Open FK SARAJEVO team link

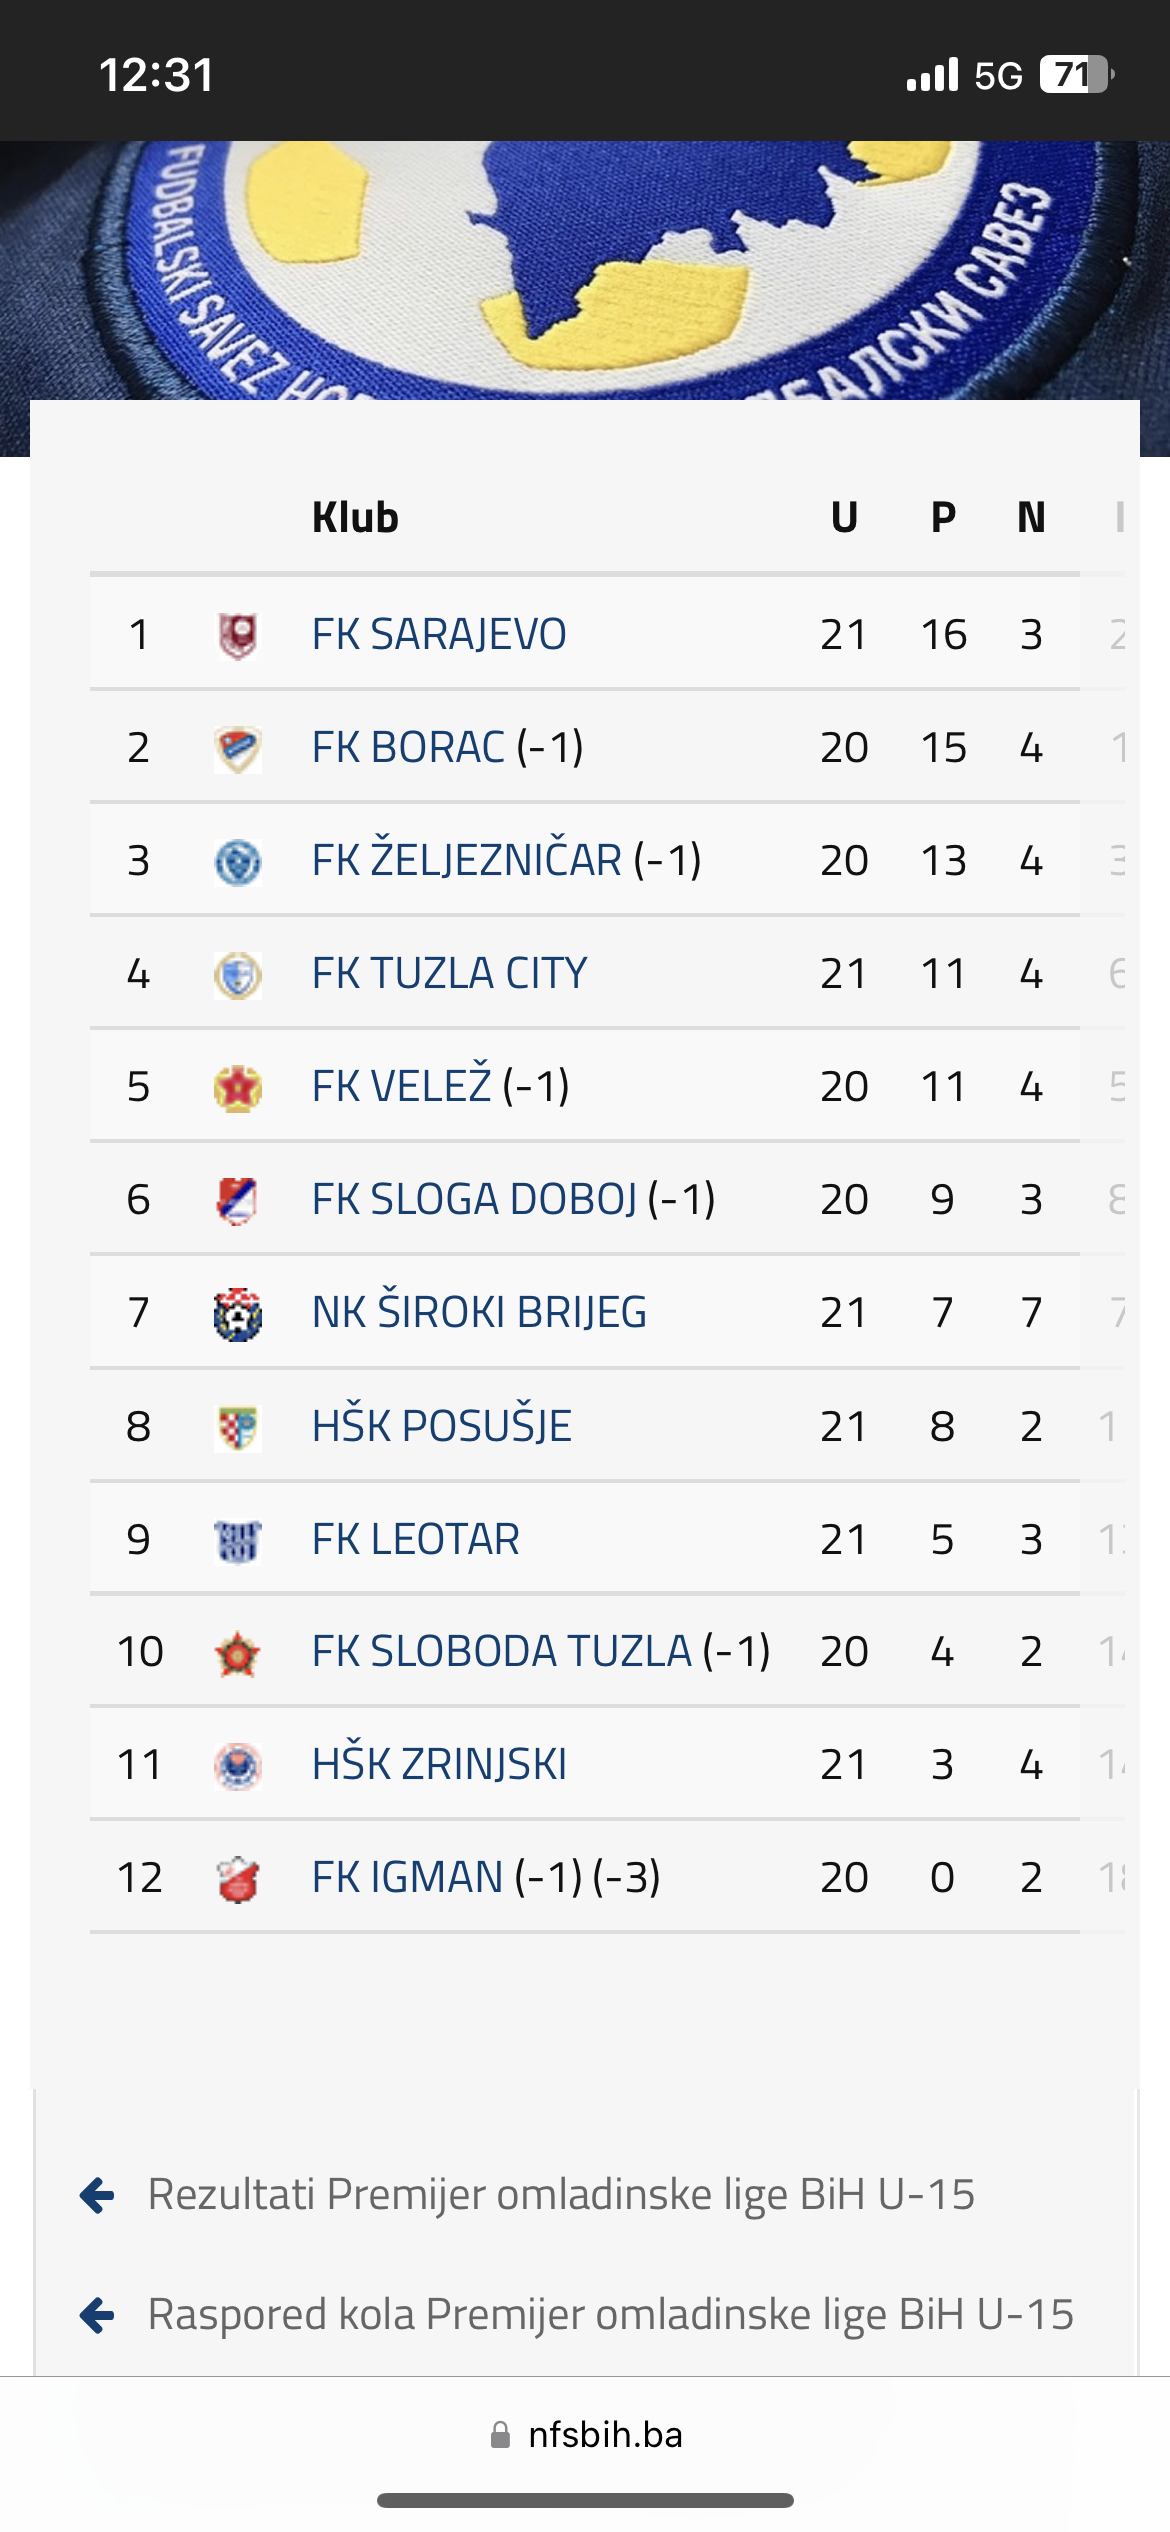tap(439, 635)
